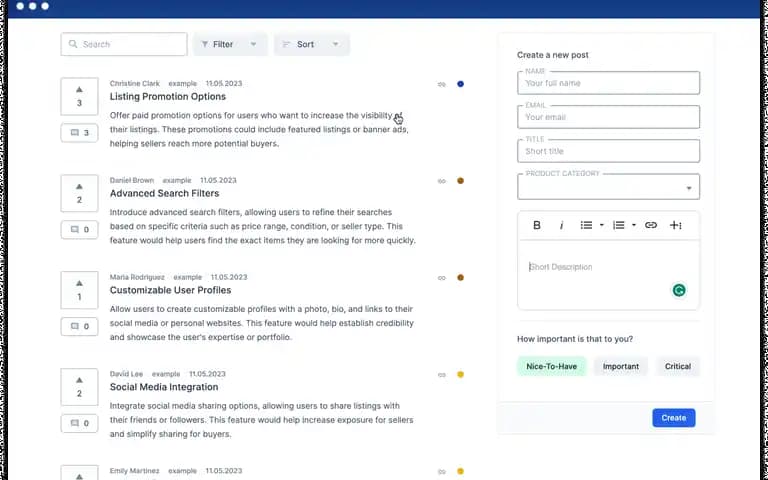Focus the Search input field
Screen dimensions: 768x480
[124, 44]
